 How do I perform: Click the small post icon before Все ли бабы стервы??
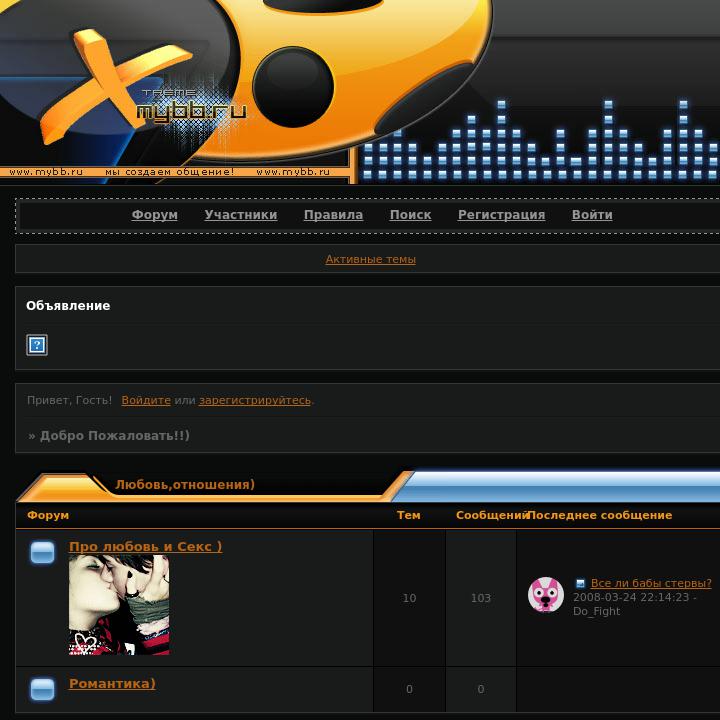pos(580,583)
